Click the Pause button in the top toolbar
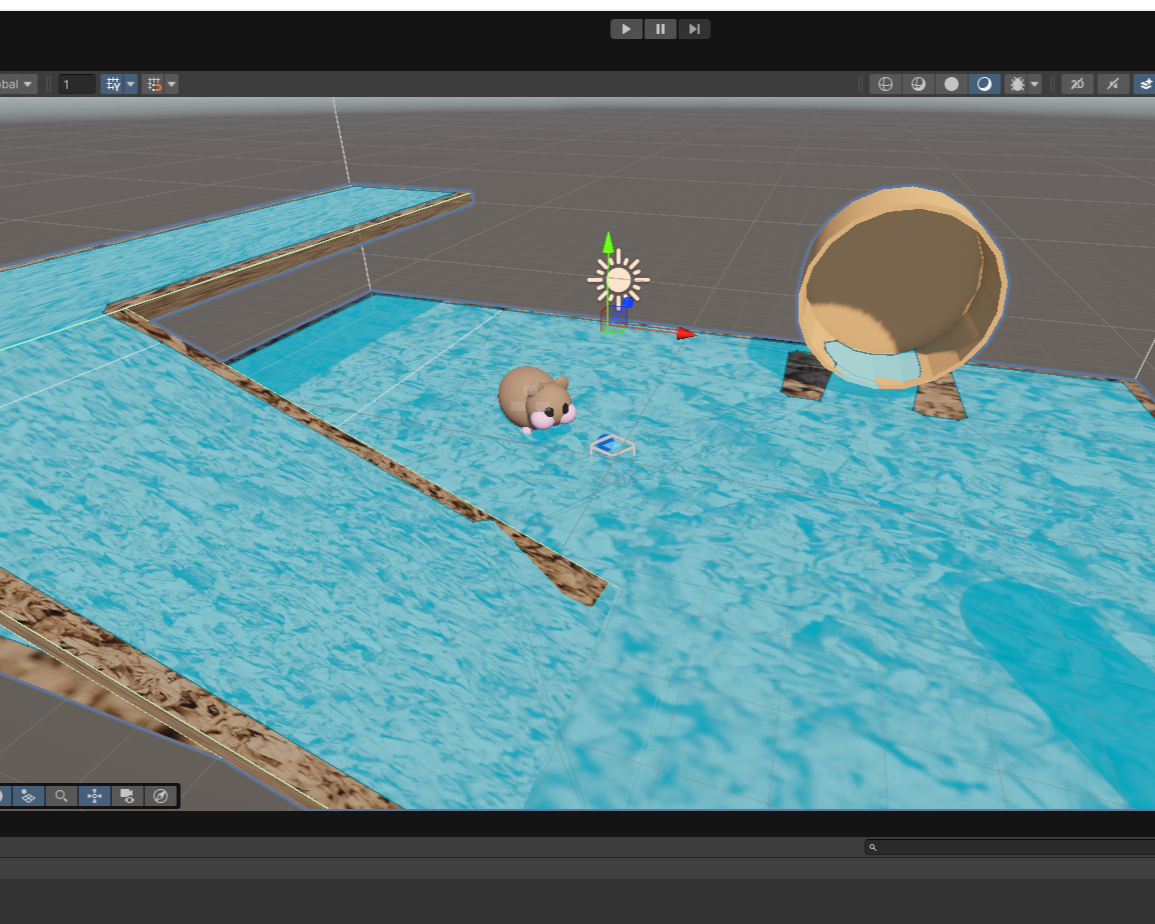This screenshot has width=1155, height=924. coord(660,29)
